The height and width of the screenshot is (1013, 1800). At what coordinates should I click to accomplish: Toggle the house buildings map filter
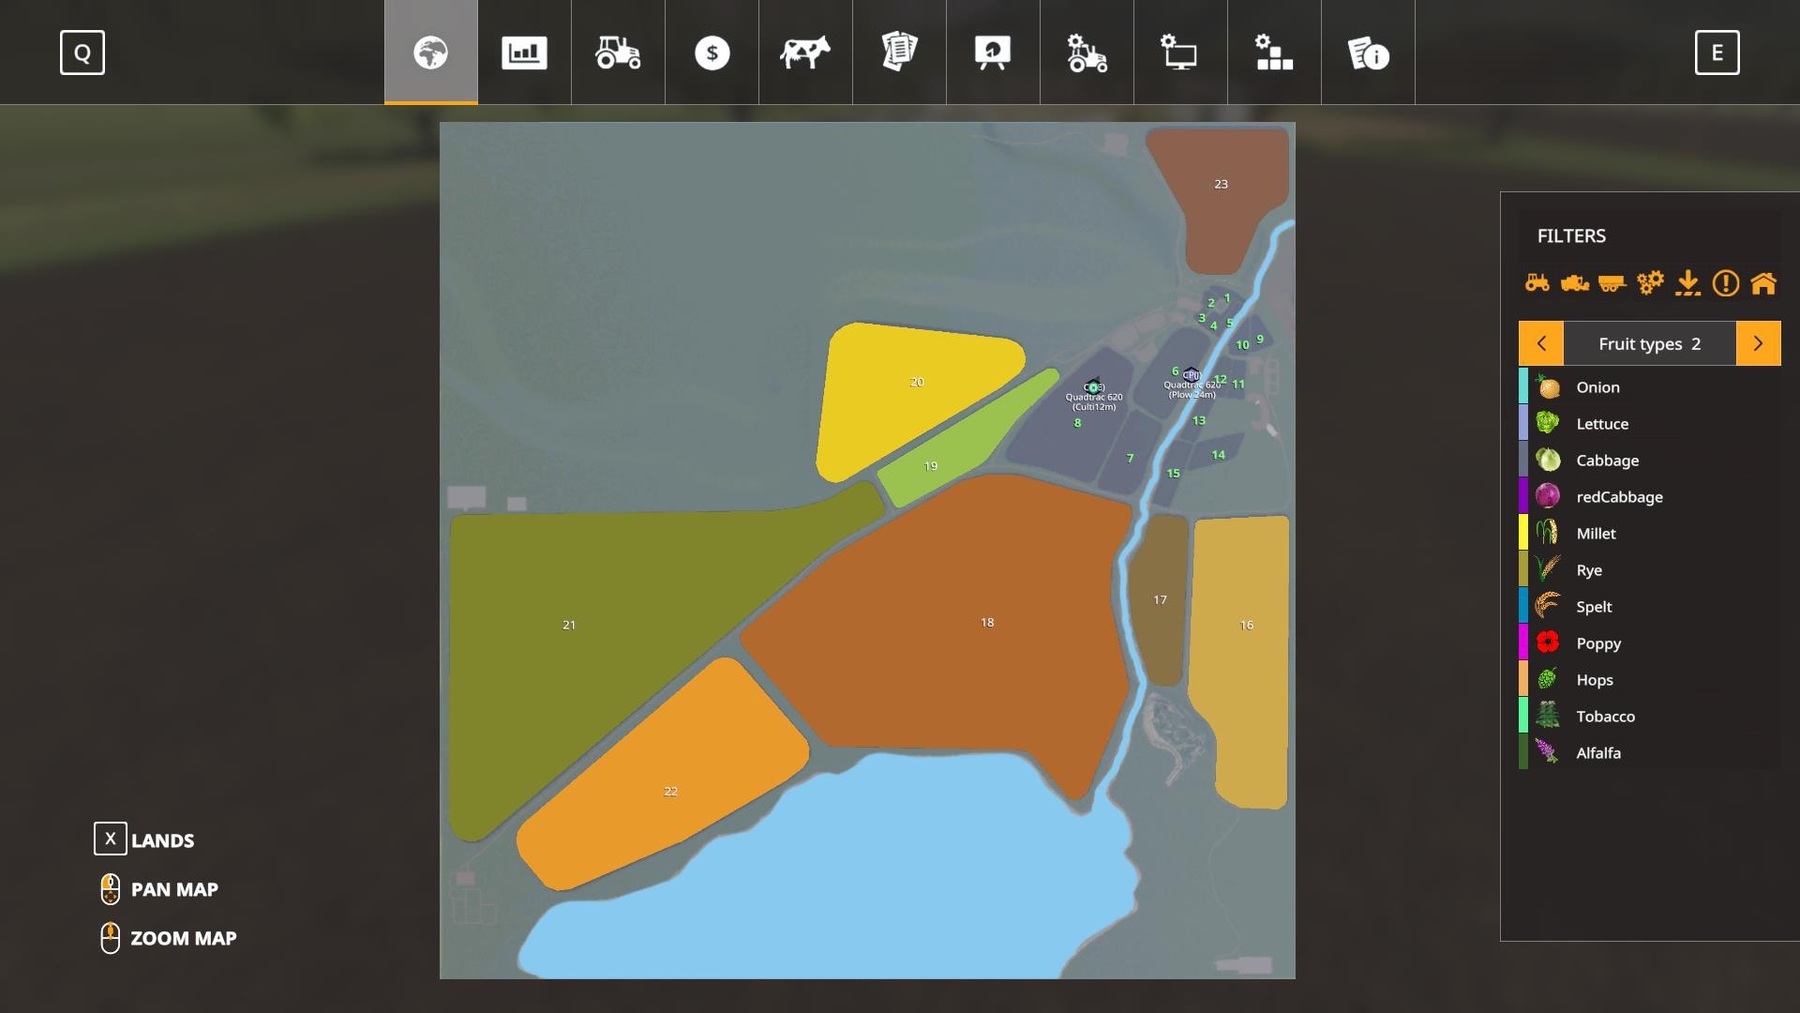point(1764,283)
